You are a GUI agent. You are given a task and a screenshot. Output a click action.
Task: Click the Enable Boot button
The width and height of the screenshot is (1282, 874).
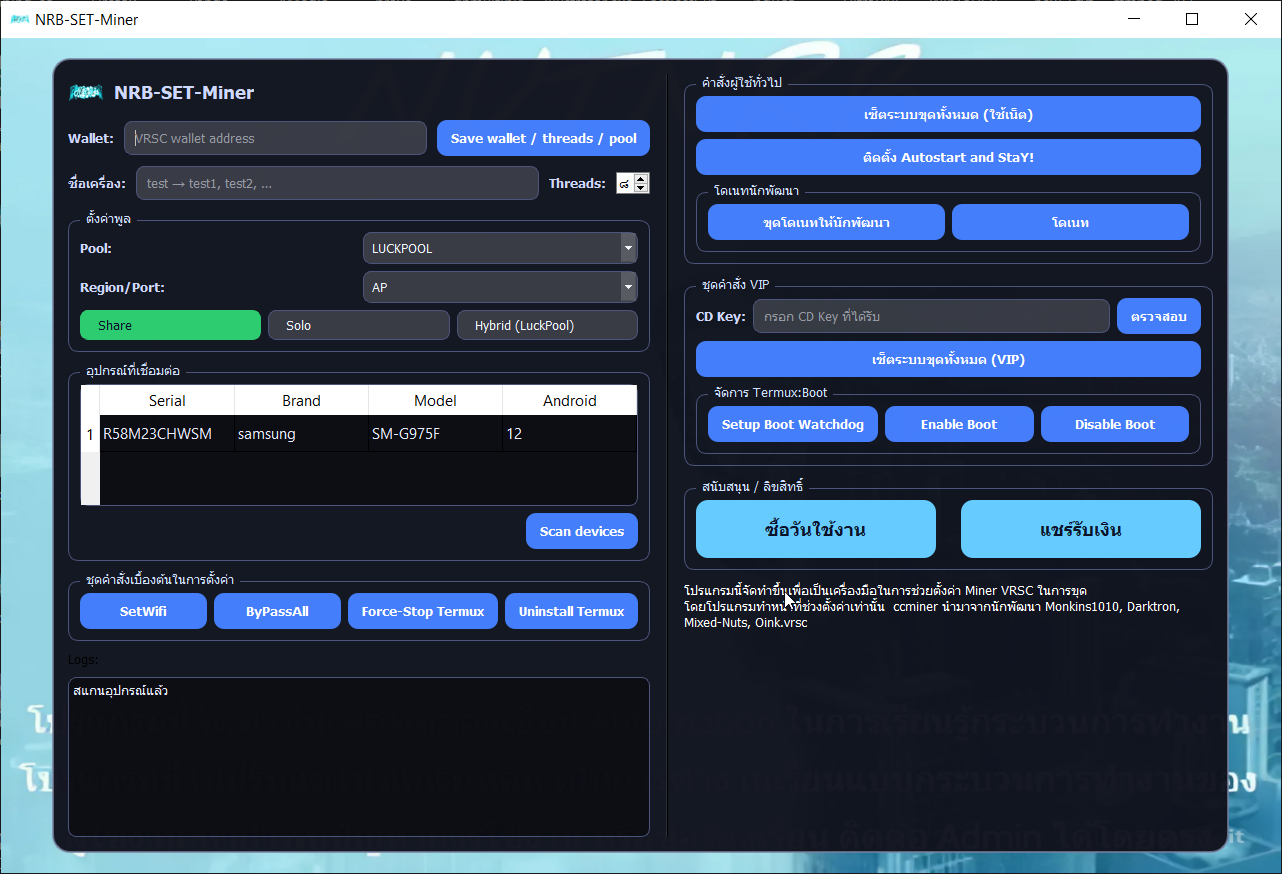pos(959,424)
